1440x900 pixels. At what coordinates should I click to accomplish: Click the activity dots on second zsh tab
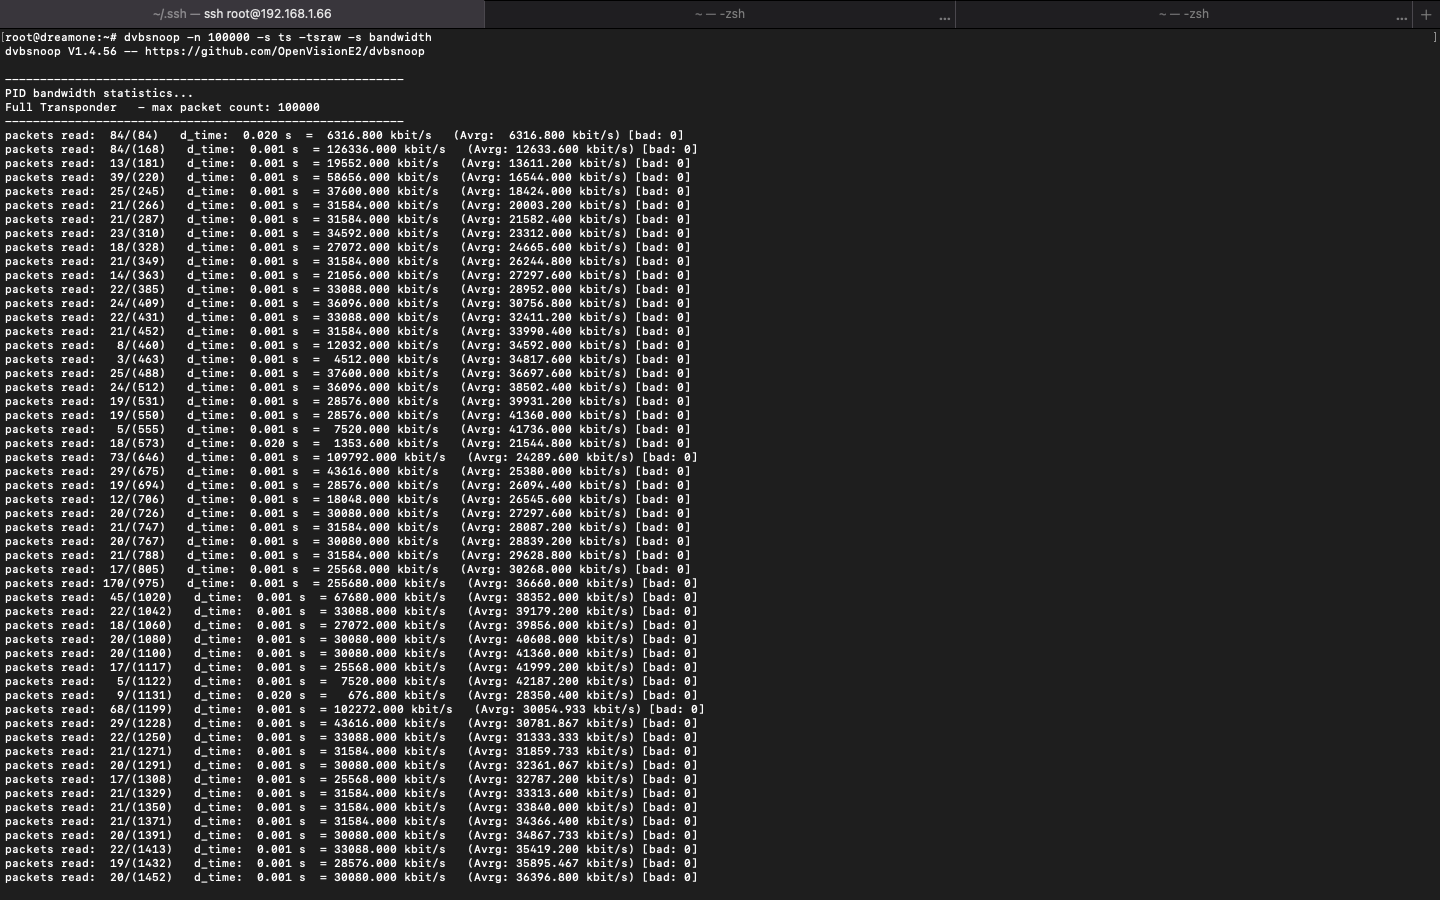point(944,16)
